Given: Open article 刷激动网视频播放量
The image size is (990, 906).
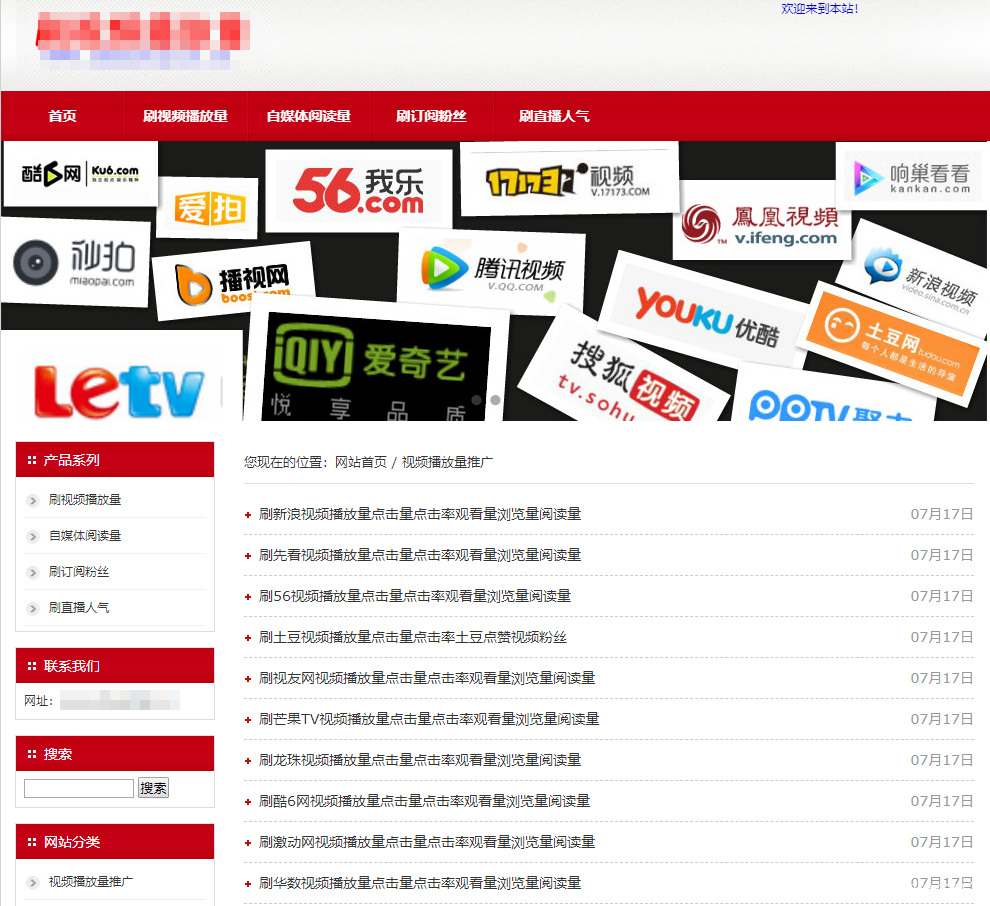Looking at the screenshot, I should 427,842.
